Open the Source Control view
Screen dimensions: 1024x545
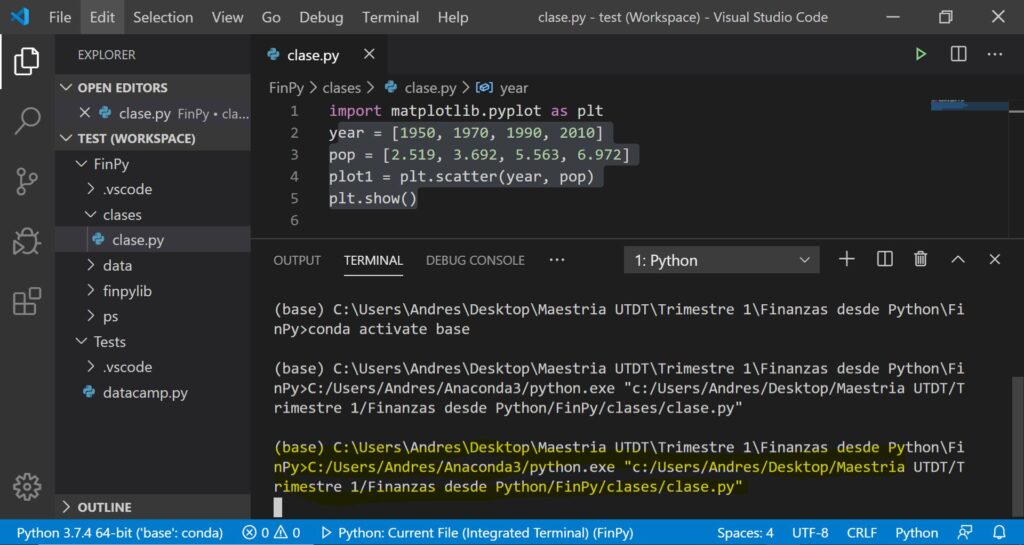pyautogui.click(x=27, y=181)
